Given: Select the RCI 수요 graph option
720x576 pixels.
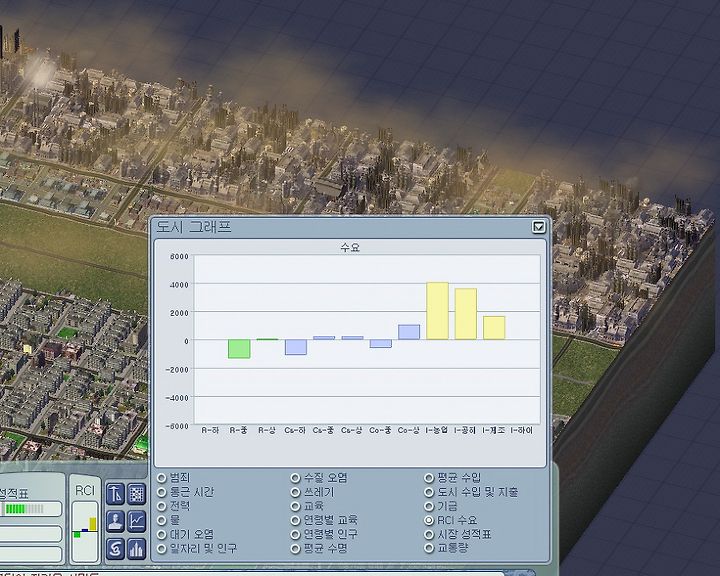Looking at the screenshot, I should [429, 520].
